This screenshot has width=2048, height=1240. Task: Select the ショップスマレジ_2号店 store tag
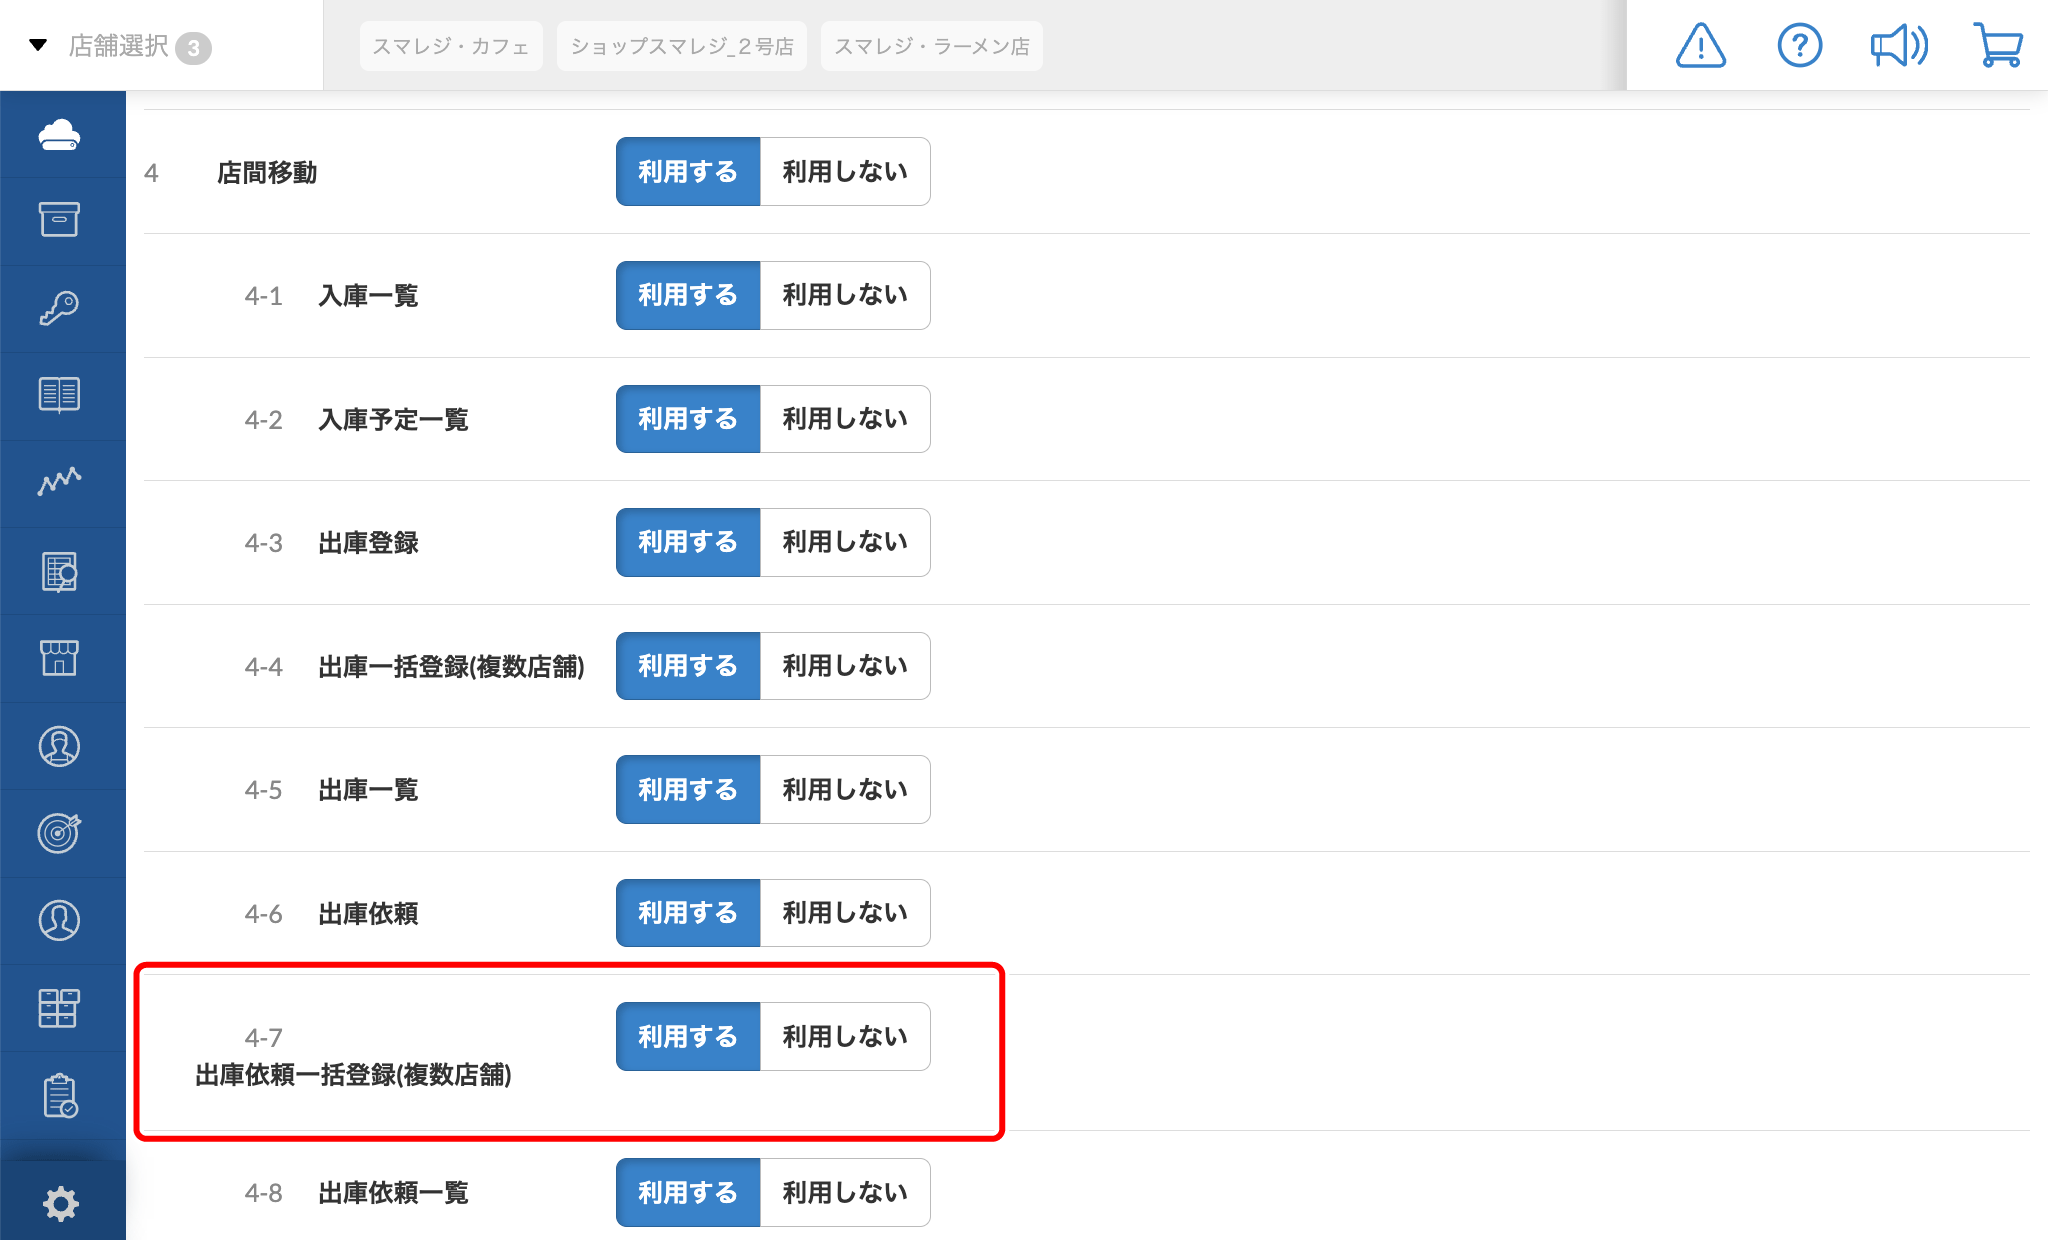682,46
